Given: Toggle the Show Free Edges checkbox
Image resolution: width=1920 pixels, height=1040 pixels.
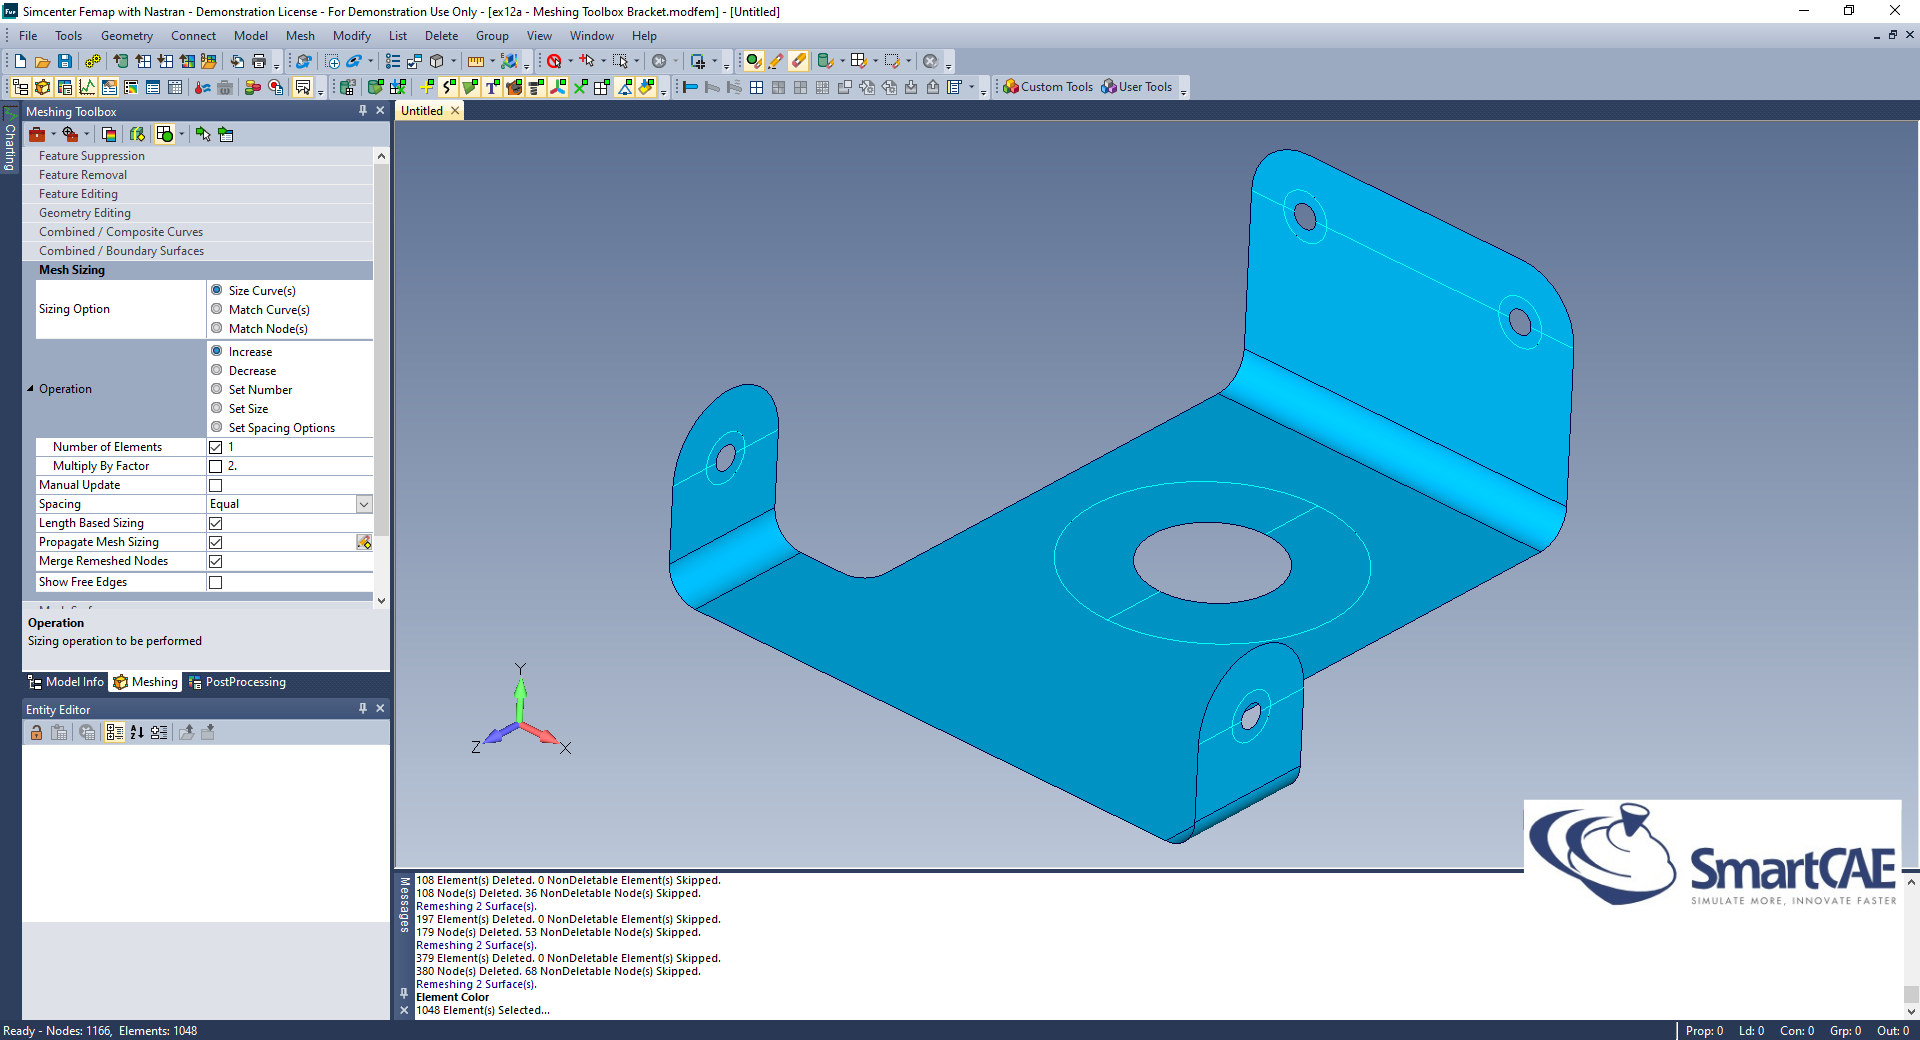Looking at the screenshot, I should click(215, 582).
